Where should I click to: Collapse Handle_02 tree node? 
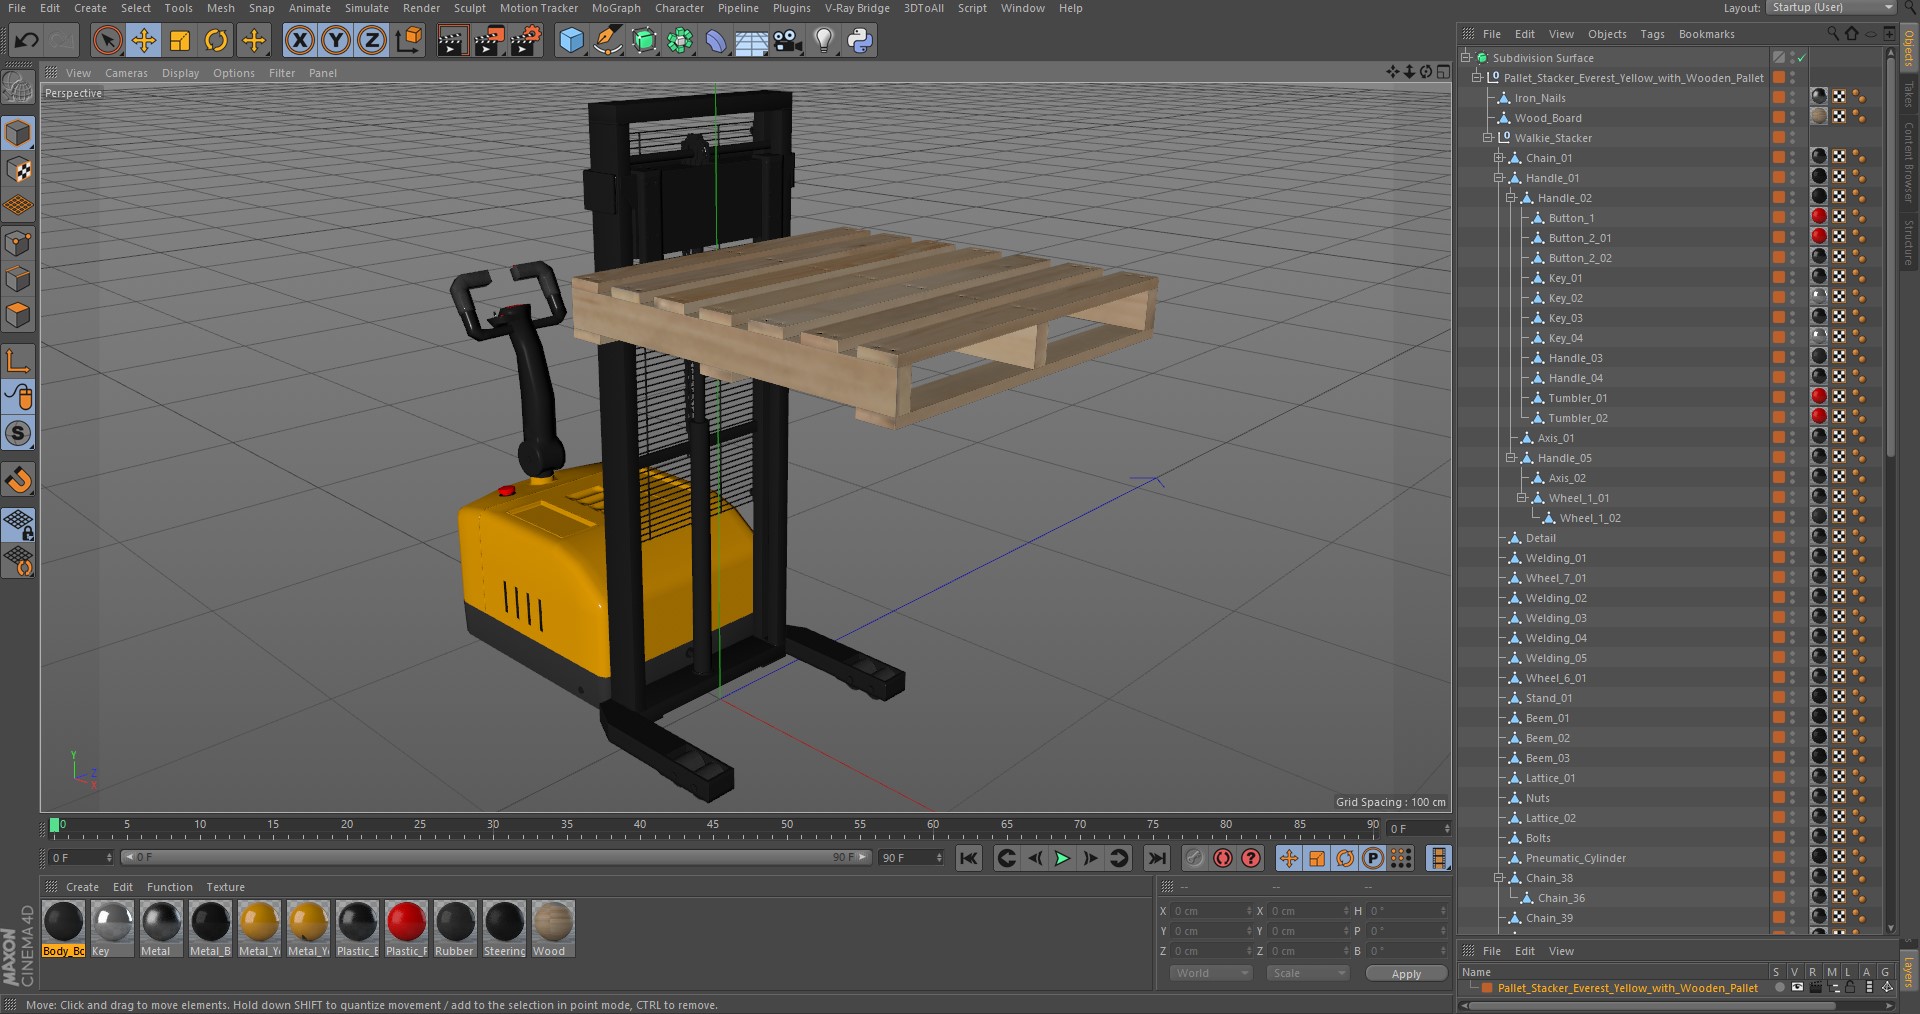point(1511,198)
